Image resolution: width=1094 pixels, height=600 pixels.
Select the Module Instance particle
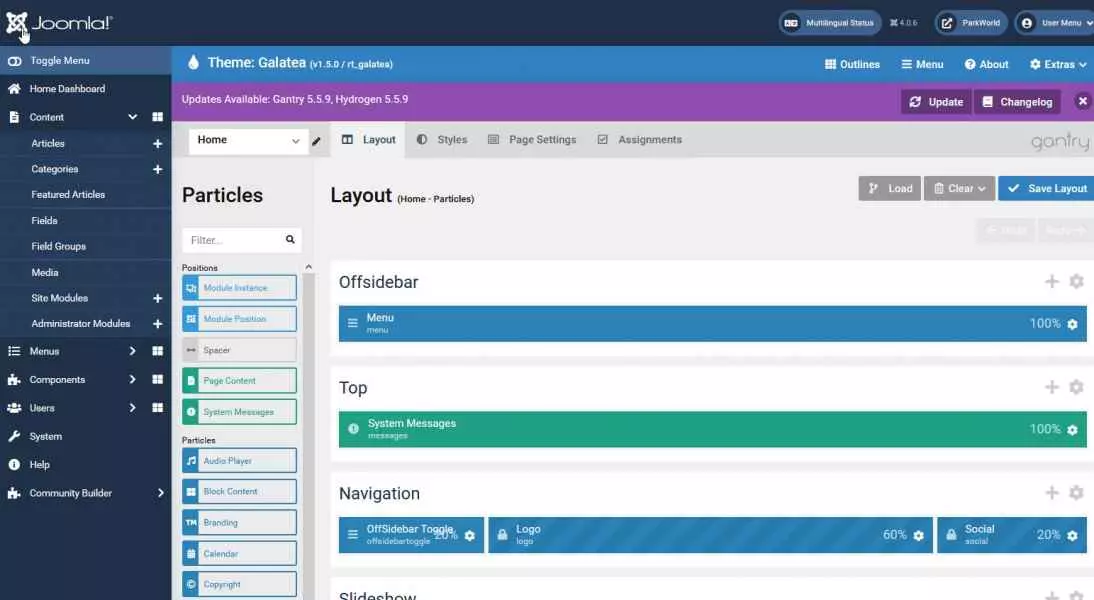[x=239, y=287]
